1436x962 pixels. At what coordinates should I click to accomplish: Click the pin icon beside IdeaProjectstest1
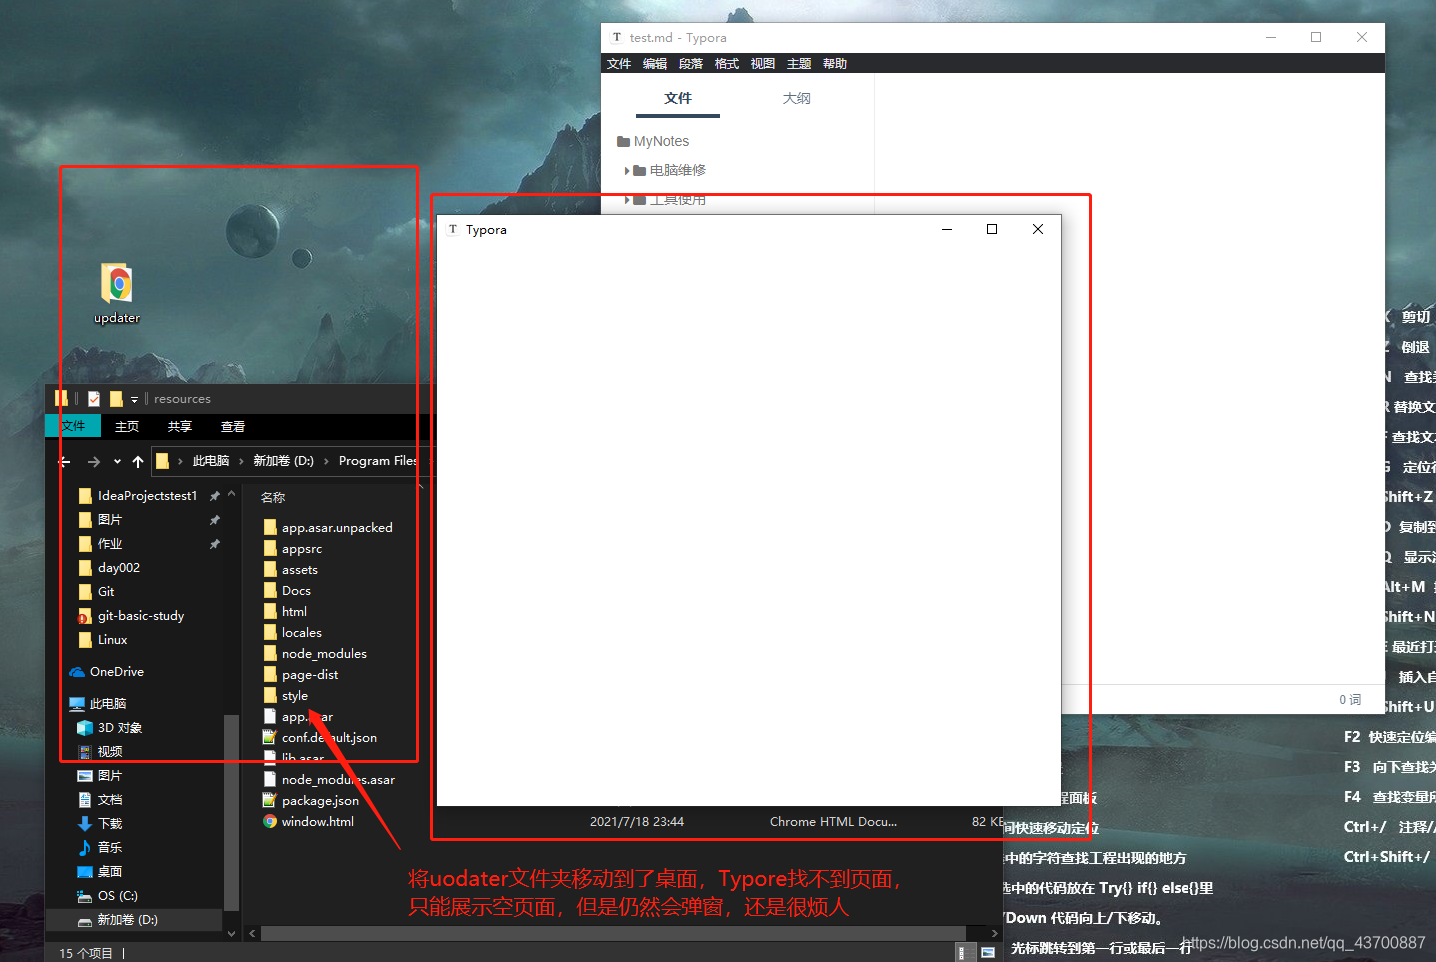pos(214,496)
